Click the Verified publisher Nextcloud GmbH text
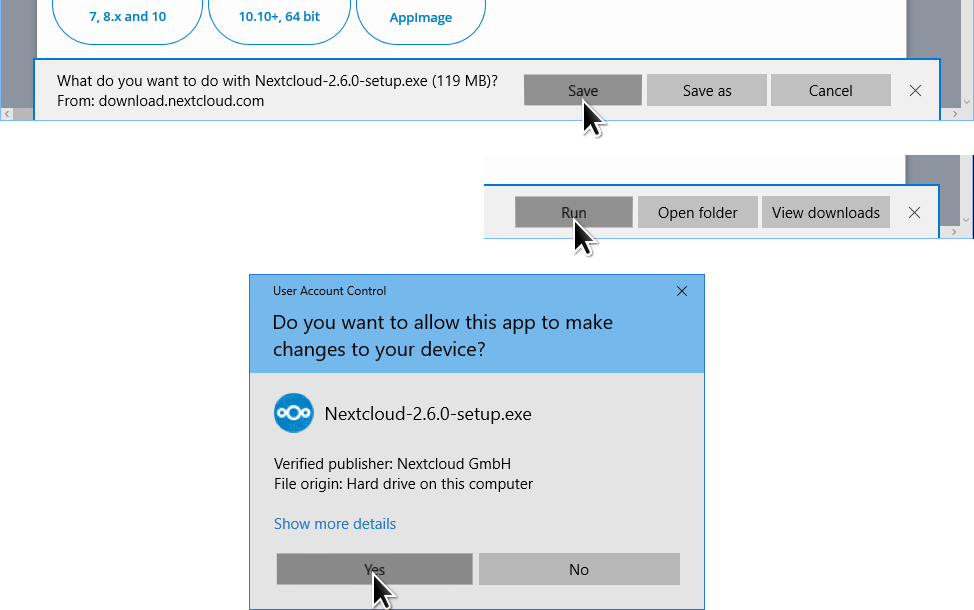This screenshot has height=610, width=974. (392, 464)
